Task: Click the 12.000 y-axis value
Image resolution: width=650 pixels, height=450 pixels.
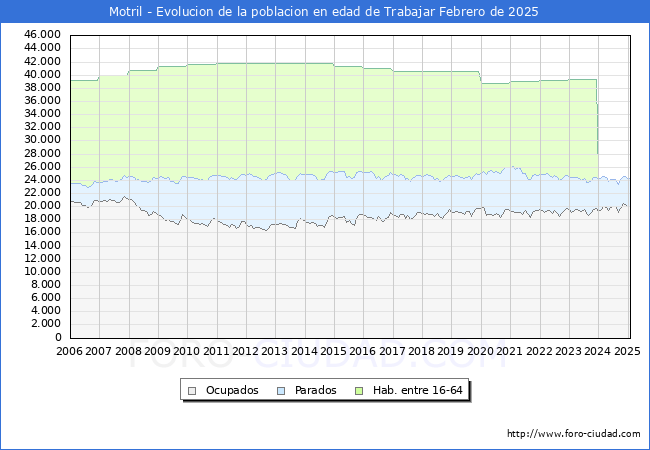Action: 43,259
